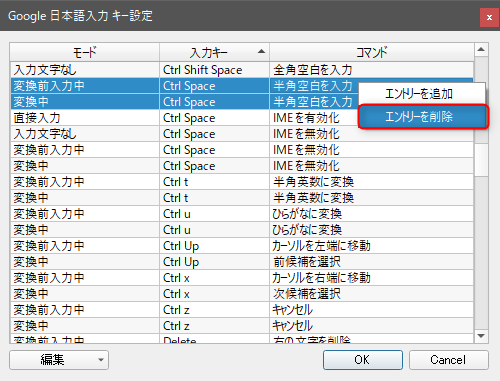This screenshot has width=500, height=381.
Task: Click 'Ctrl x' in the 次候補を選択 row
Action: [214, 294]
